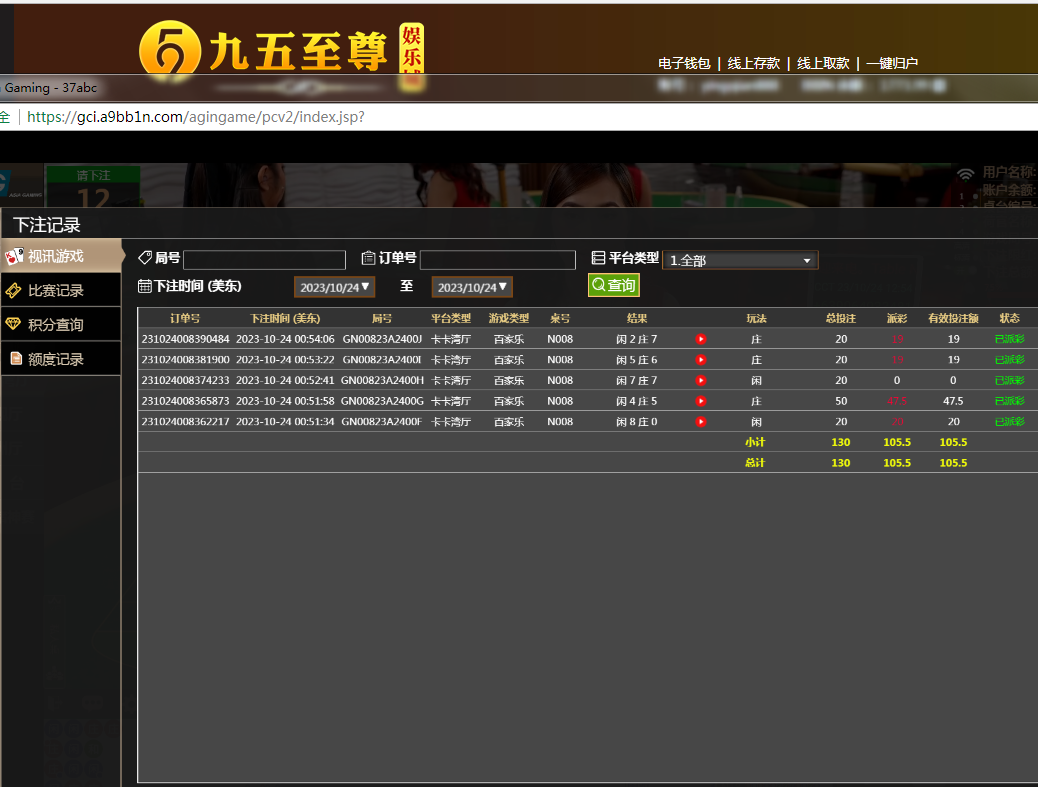Viewport: 1038px width, 787px height.
Task: Click the 比赛记录 ticket icon
Action: [13, 290]
